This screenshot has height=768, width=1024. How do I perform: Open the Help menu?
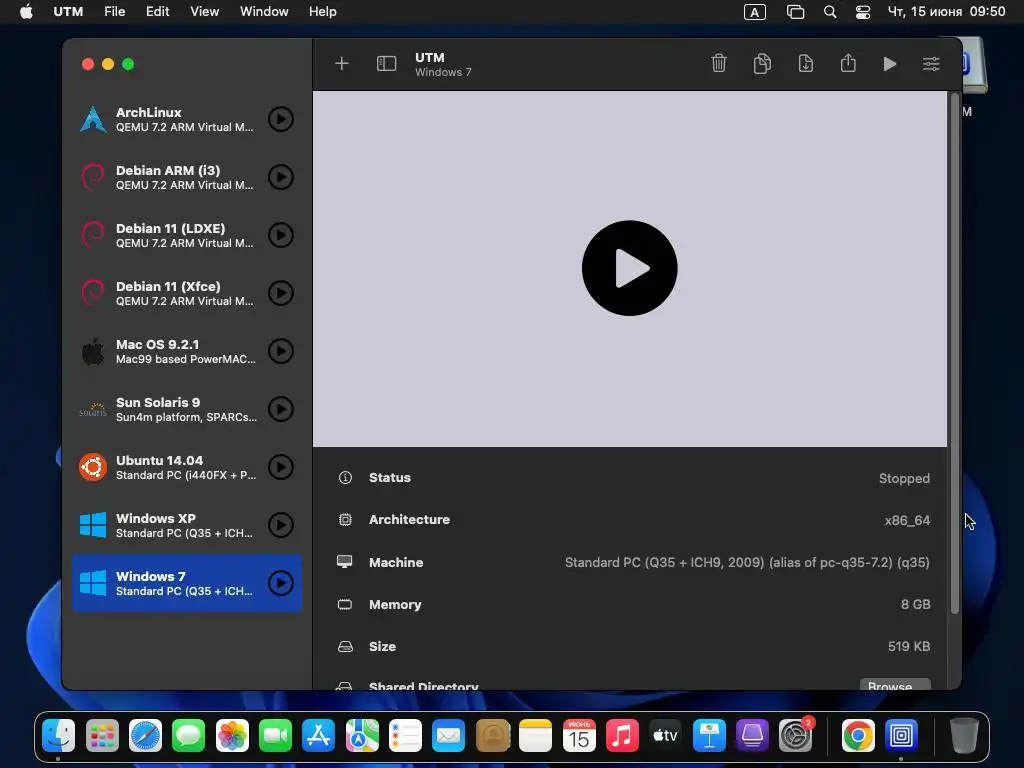coord(323,12)
